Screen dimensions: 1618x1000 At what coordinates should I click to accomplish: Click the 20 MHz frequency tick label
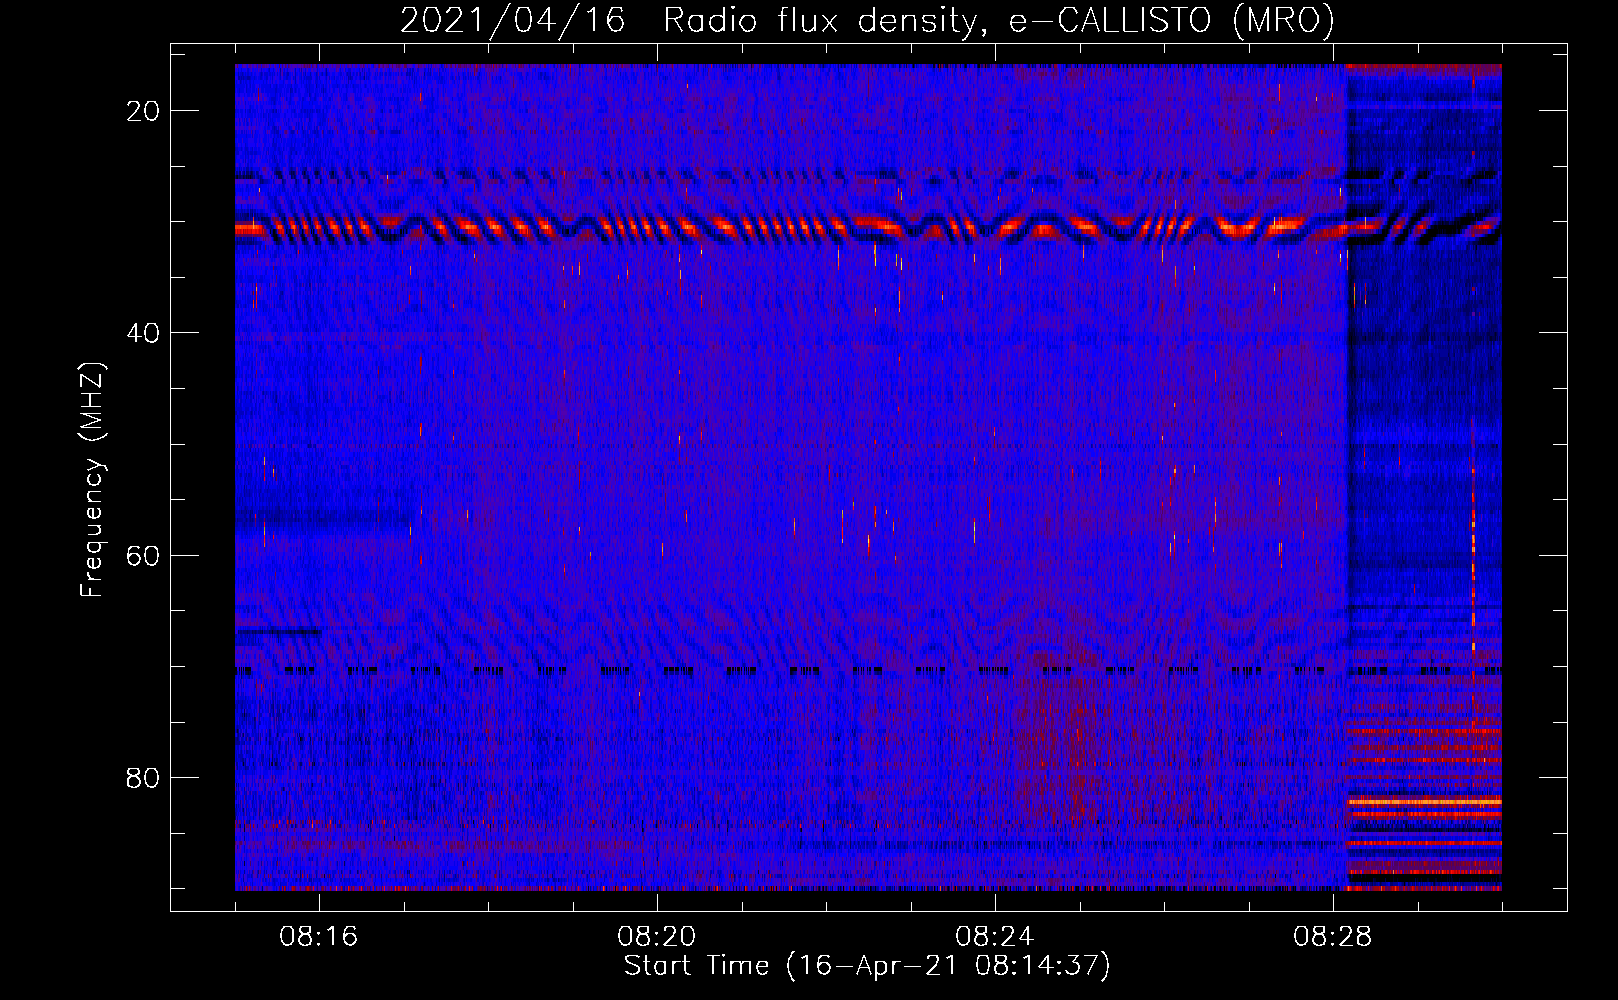click(x=143, y=111)
